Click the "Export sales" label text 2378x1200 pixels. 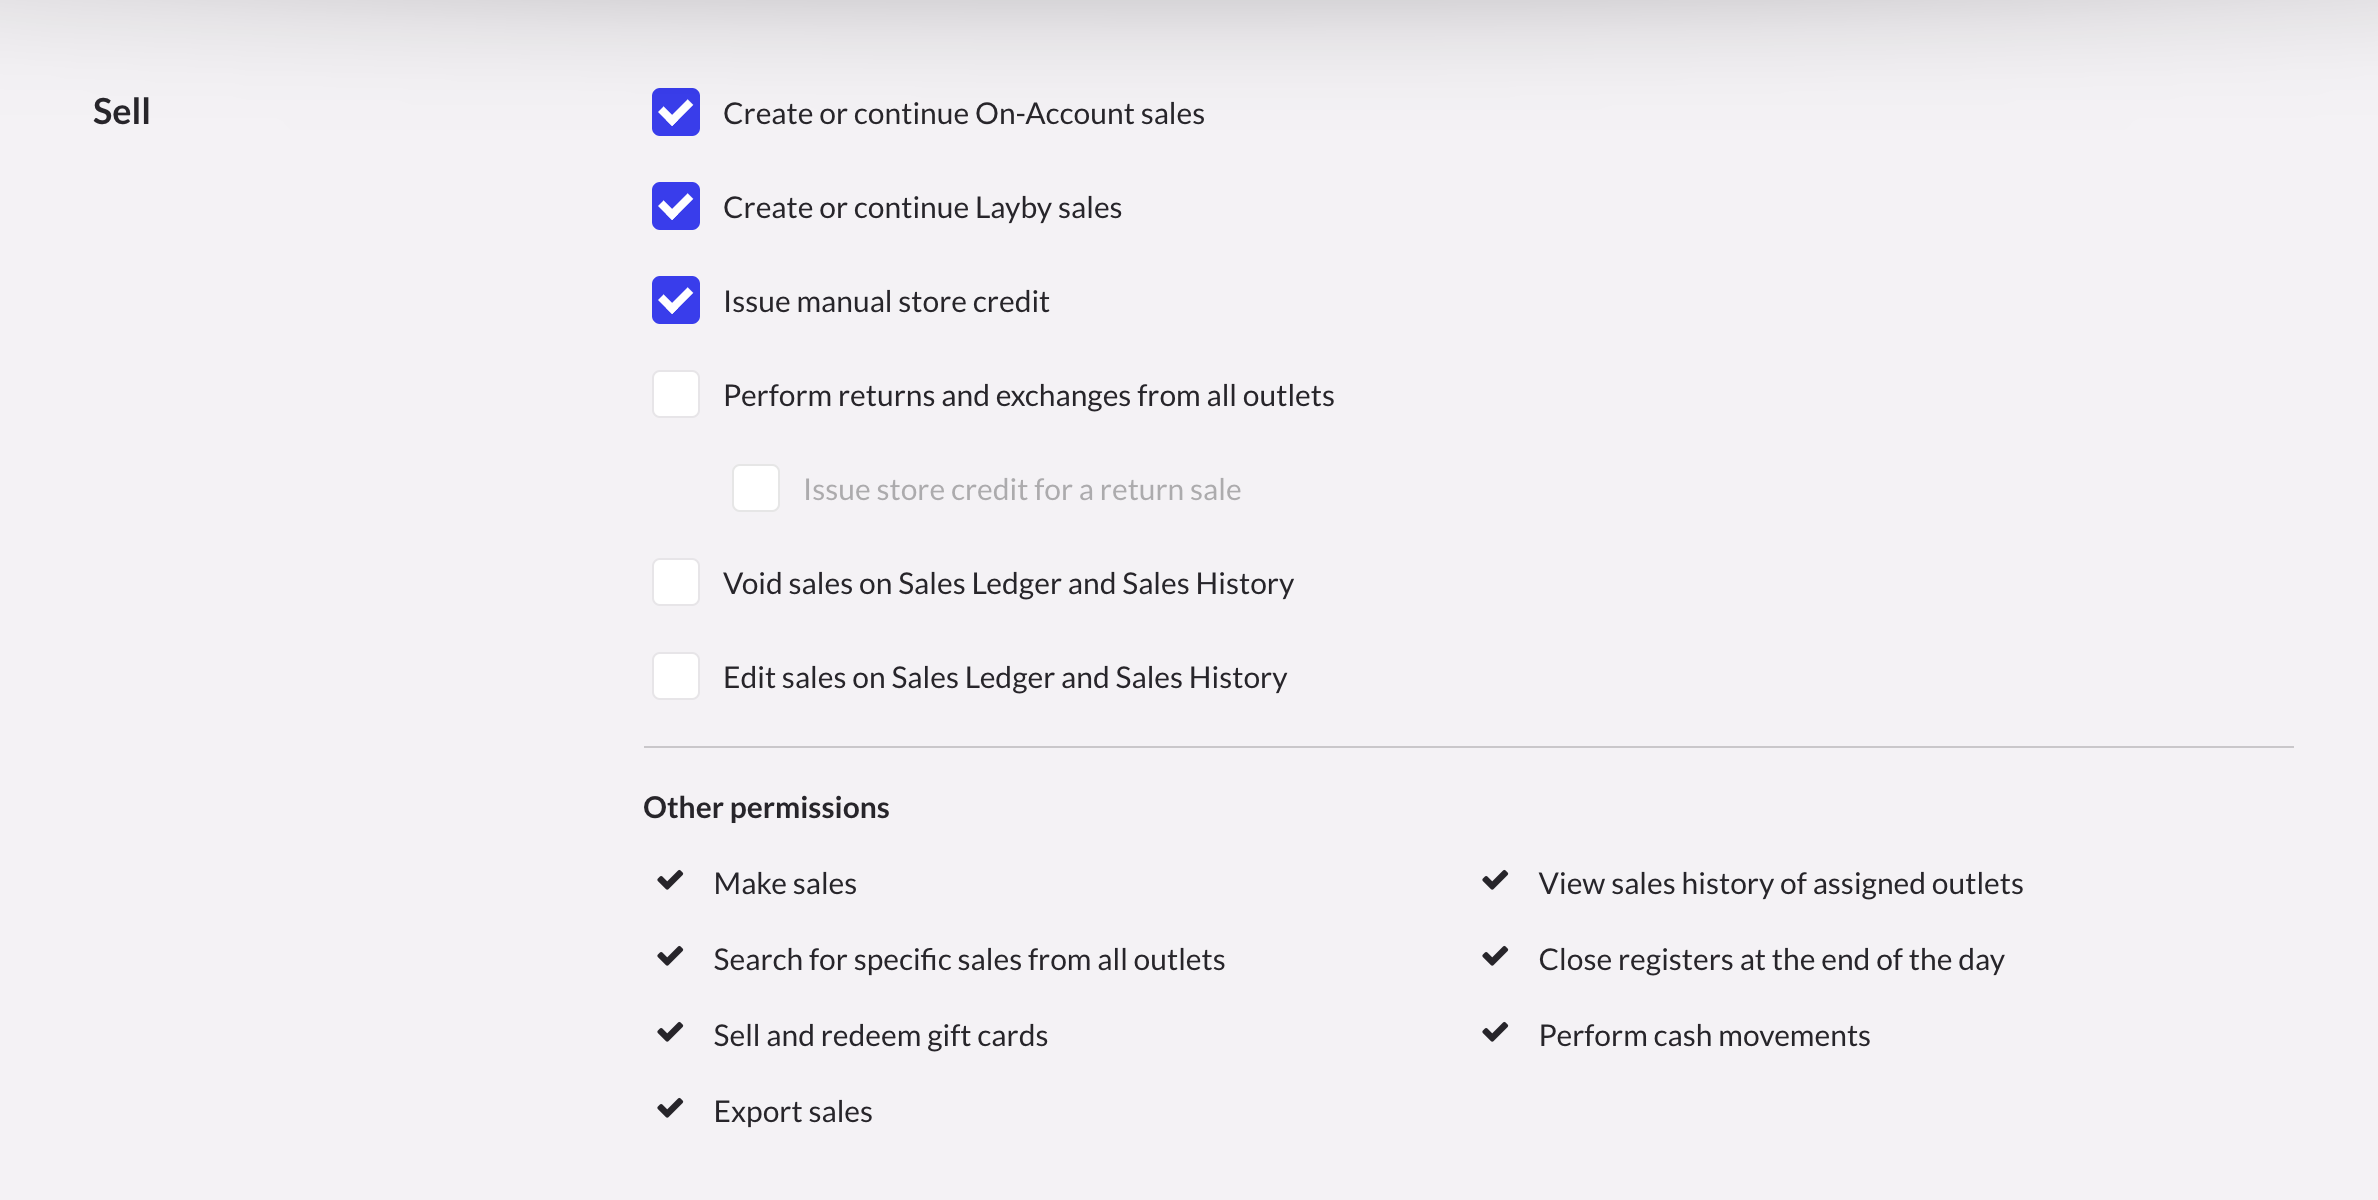[x=792, y=1110]
